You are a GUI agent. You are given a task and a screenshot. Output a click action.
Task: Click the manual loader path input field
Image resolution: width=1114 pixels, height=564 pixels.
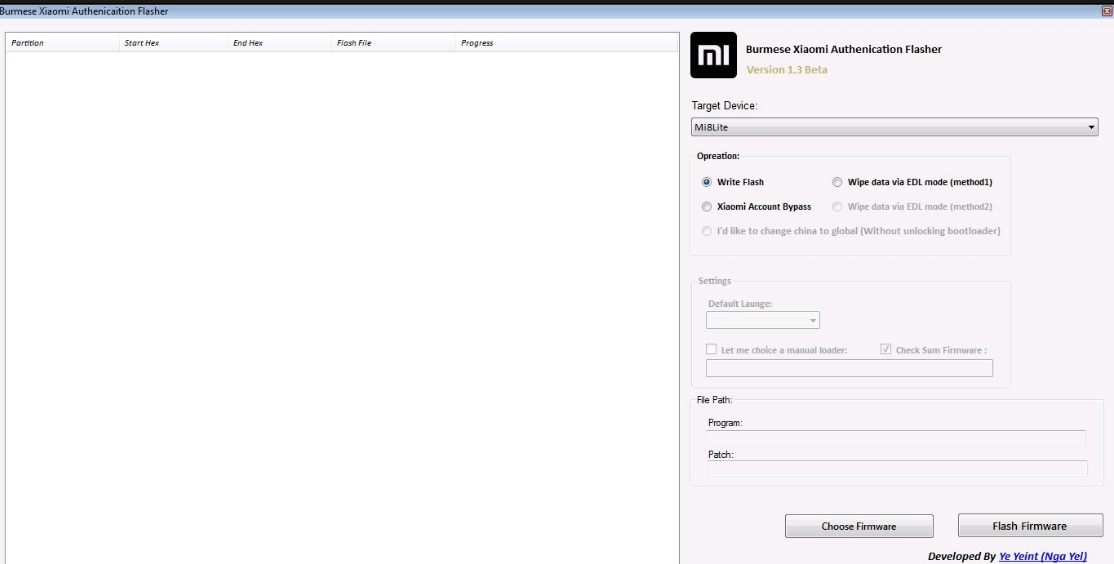coord(849,368)
